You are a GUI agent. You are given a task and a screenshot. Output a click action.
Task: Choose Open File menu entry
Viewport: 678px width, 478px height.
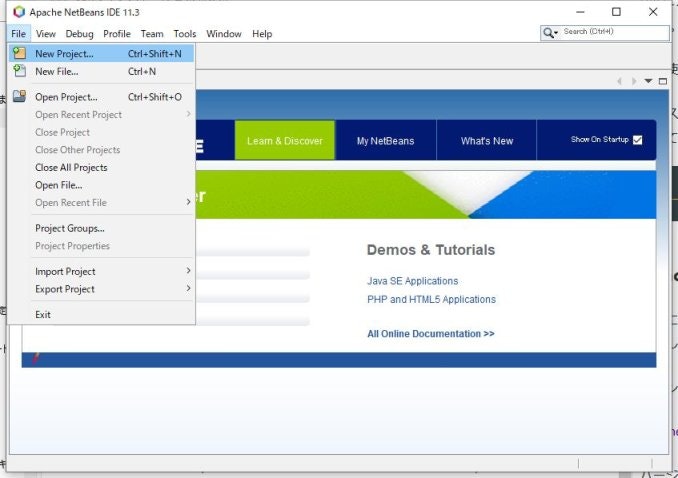[101, 185]
